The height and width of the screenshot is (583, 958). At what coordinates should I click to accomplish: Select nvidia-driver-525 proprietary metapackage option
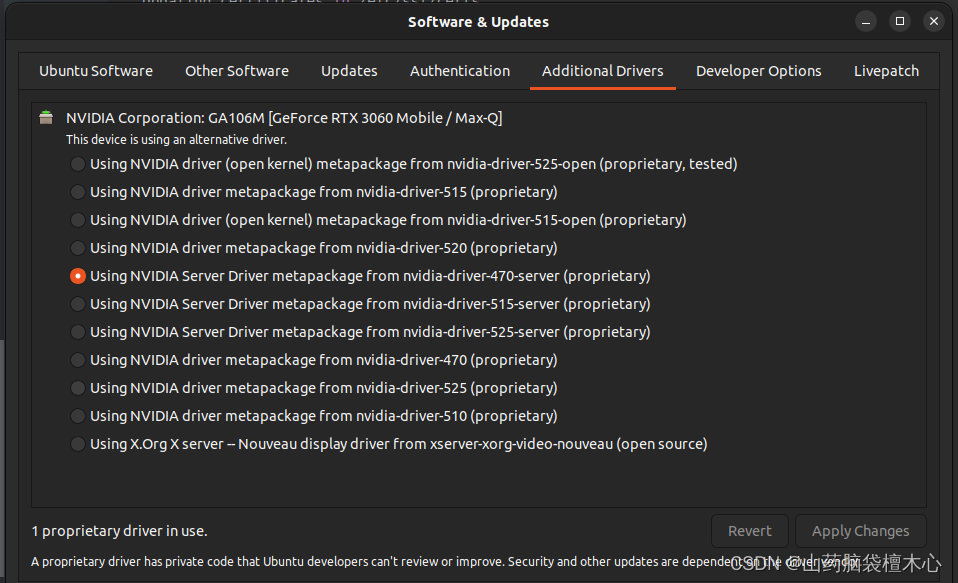tap(78, 388)
